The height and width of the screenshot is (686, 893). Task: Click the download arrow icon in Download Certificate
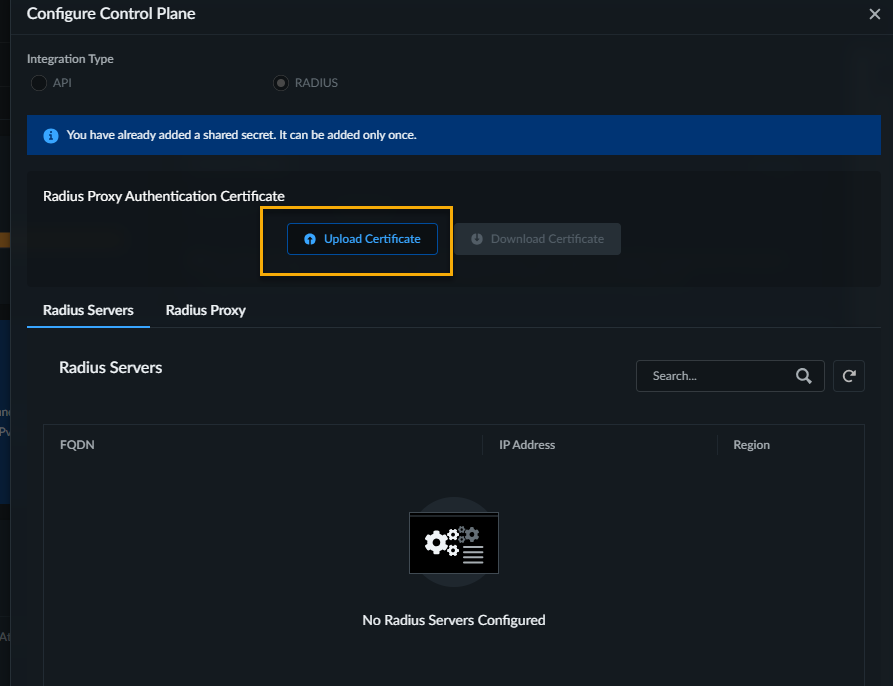tap(477, 239)
